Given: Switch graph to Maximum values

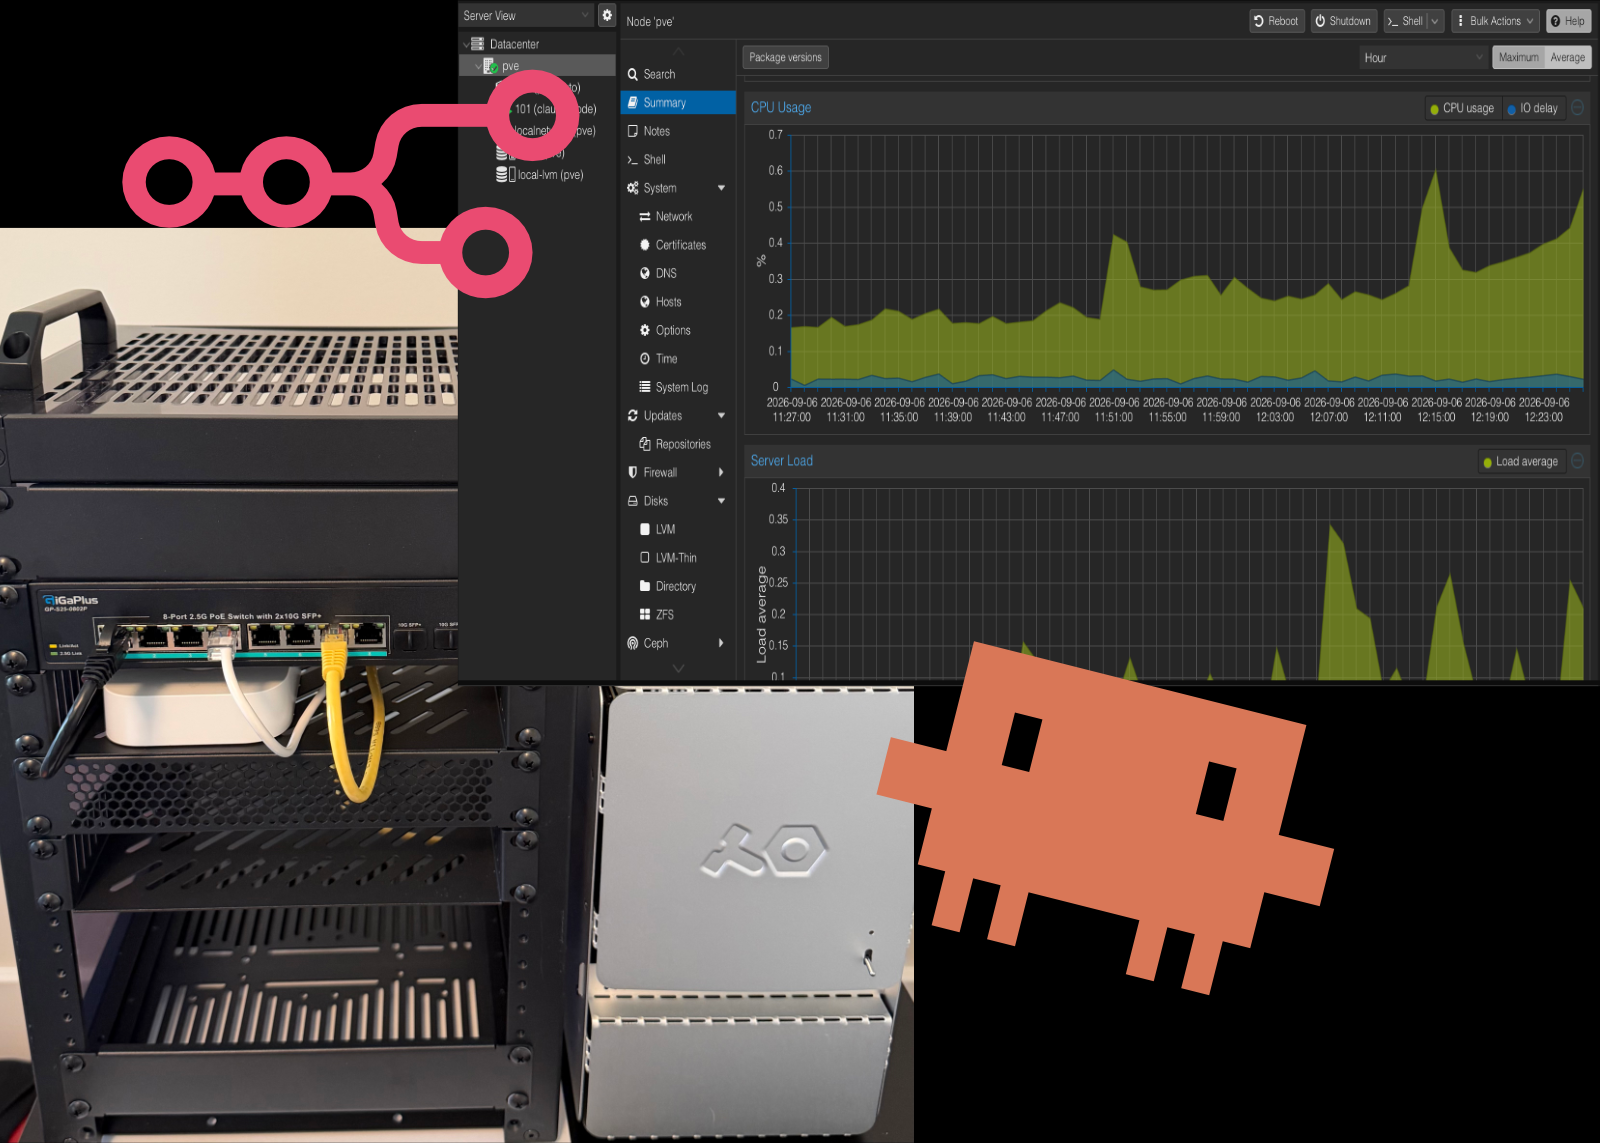Looking at the screenshot, I should [x=1518, y=57].
